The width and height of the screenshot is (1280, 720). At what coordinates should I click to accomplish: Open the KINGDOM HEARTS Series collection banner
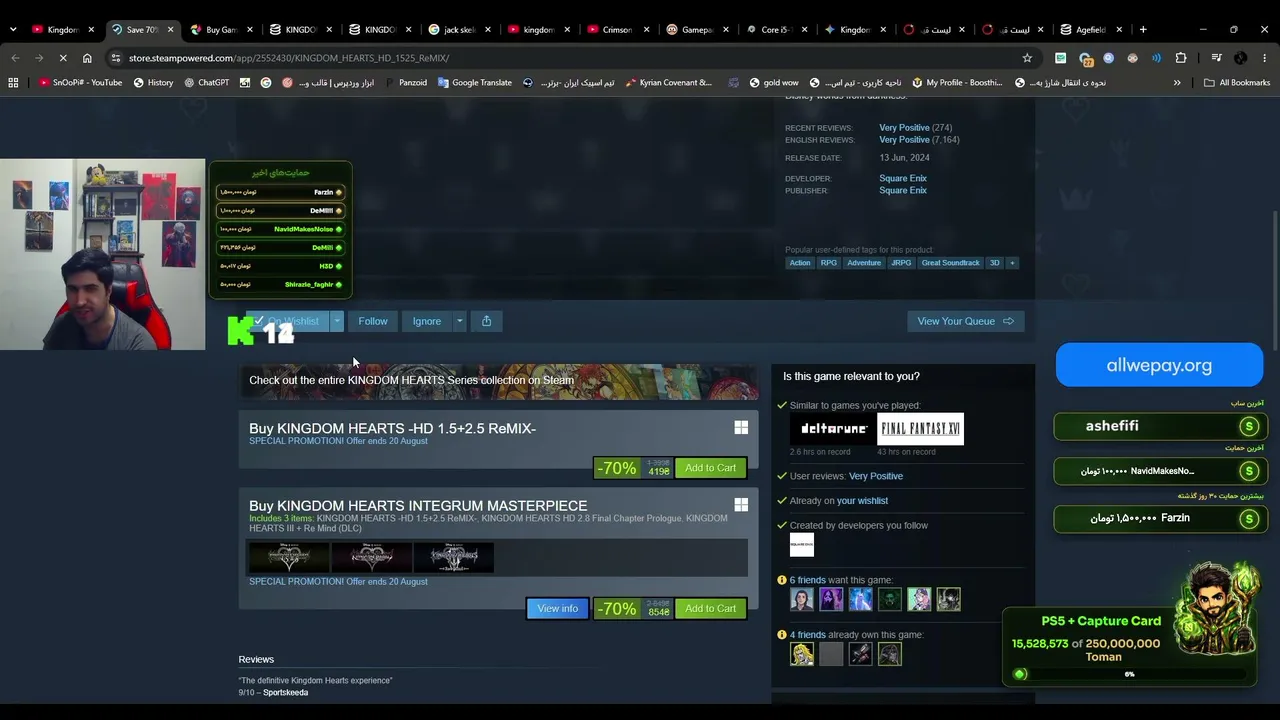[x=499, y=381]
